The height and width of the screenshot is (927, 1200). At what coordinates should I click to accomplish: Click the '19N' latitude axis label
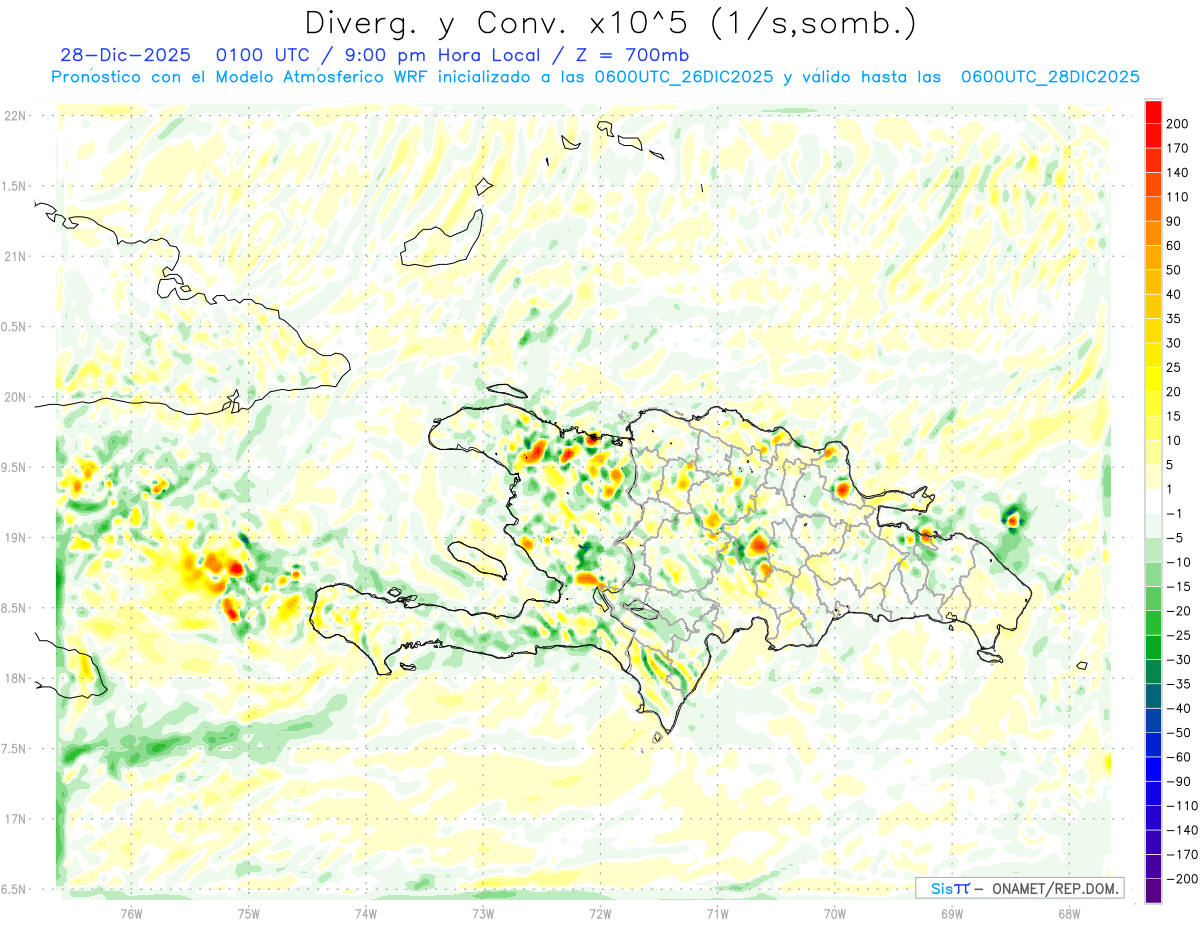click(14, 538)
